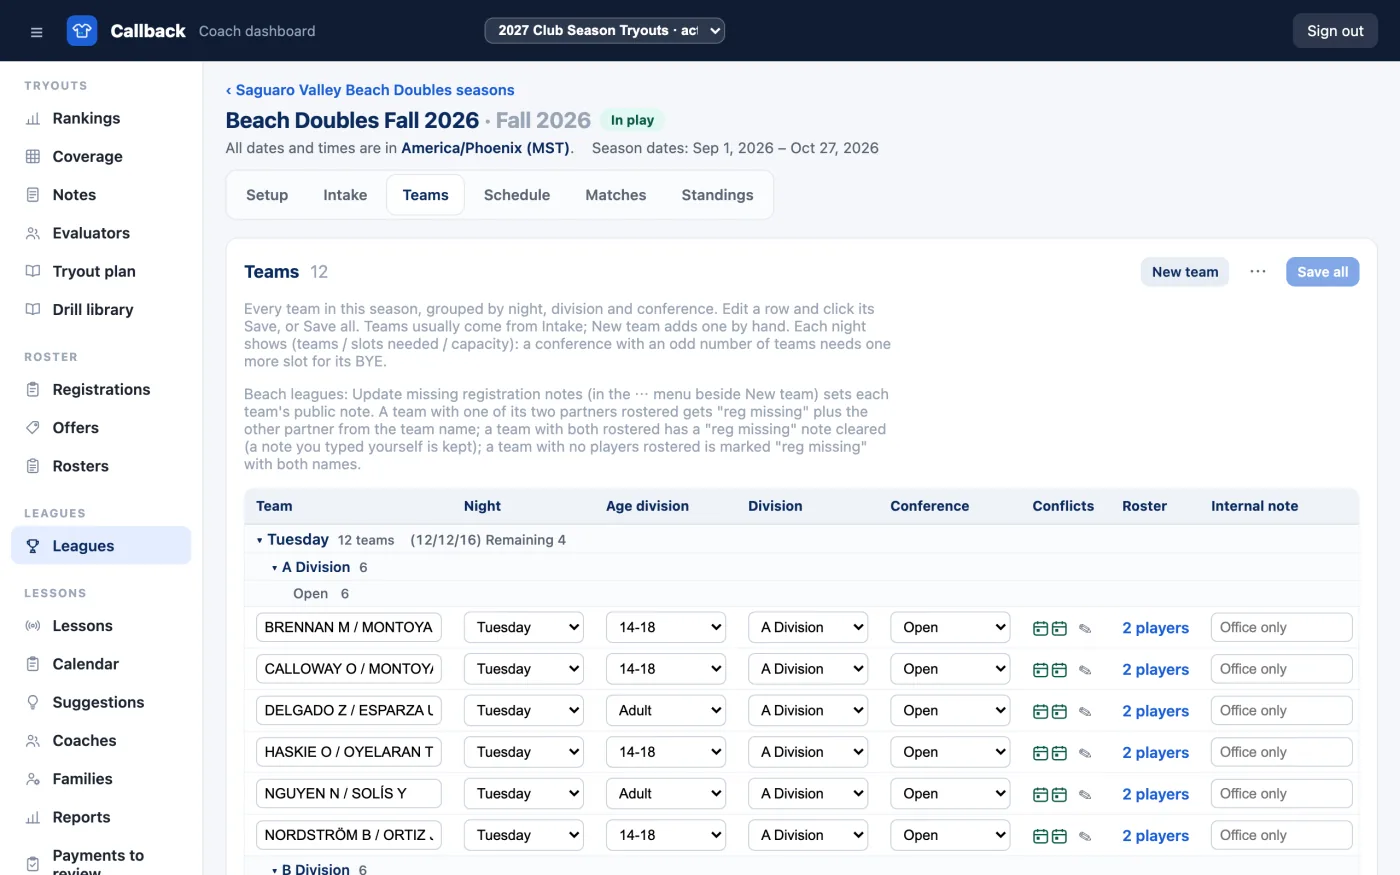Open 2 players roster link for NORDSTRÖM B row

coord(1155,836)
